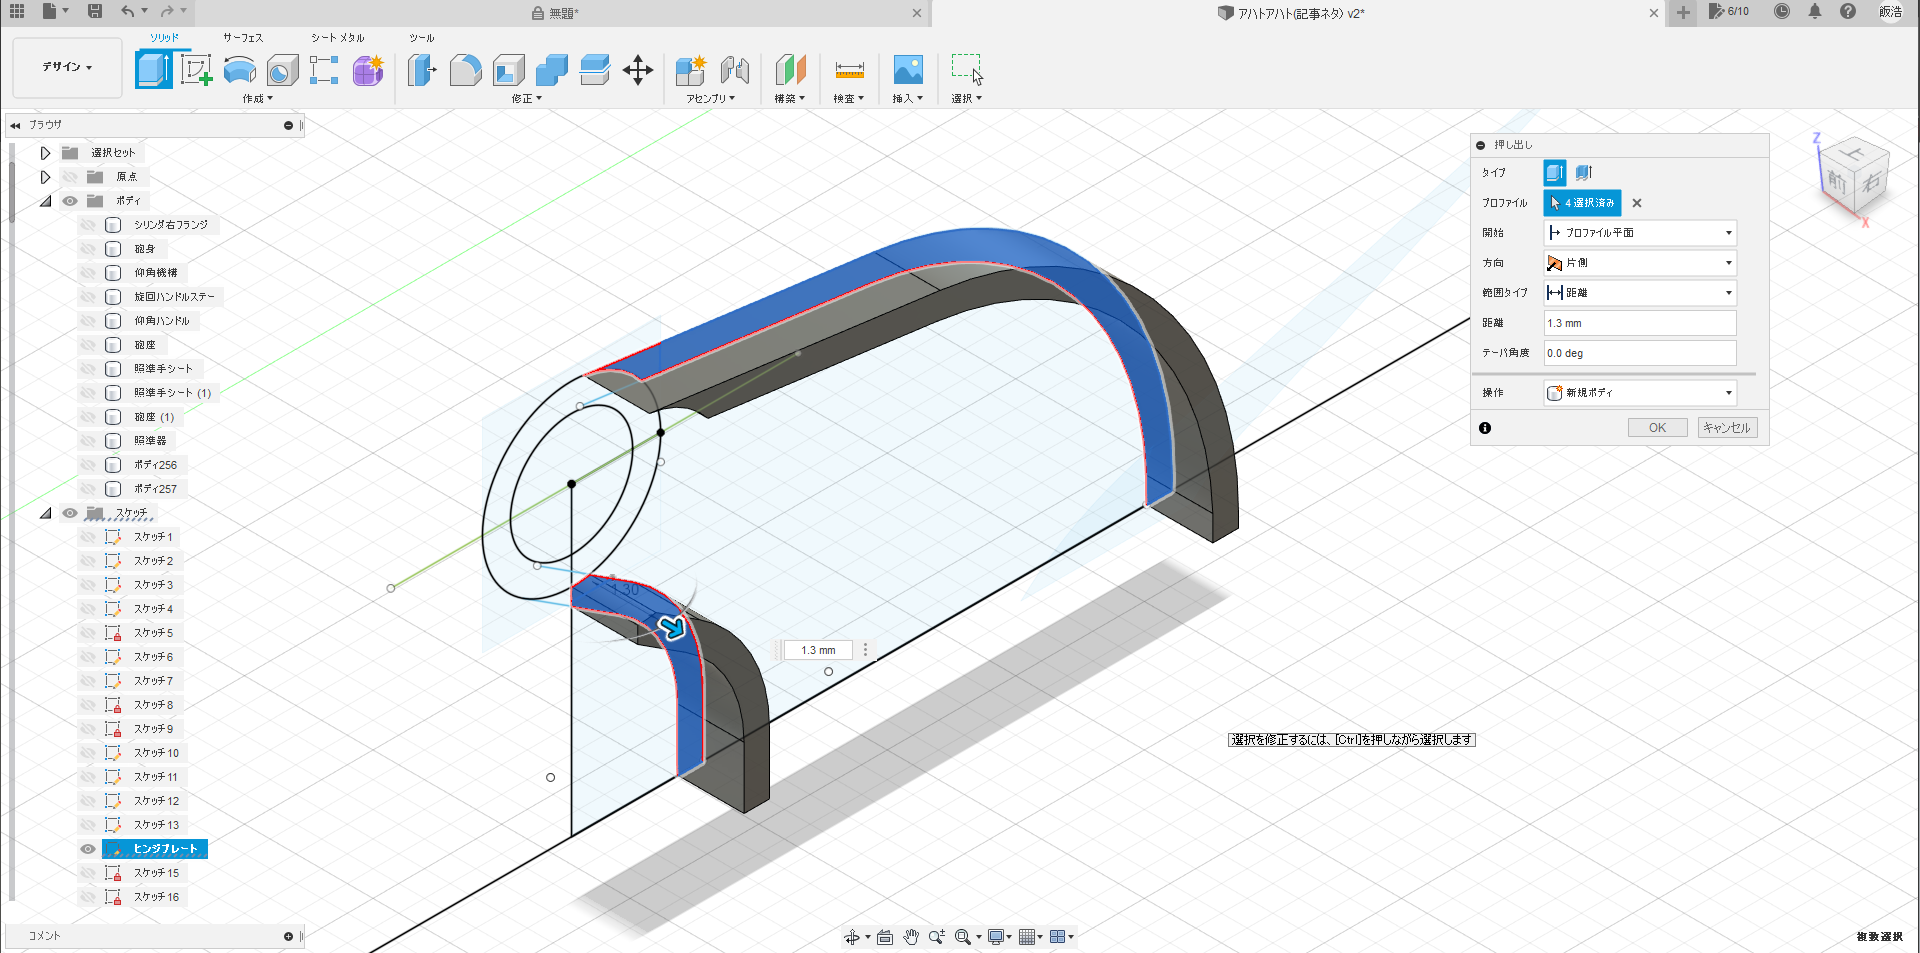Viewport: 1920px width, 953px height.
Task: Select the Shell tool in the 修正 group
Action: coord(508,70)
